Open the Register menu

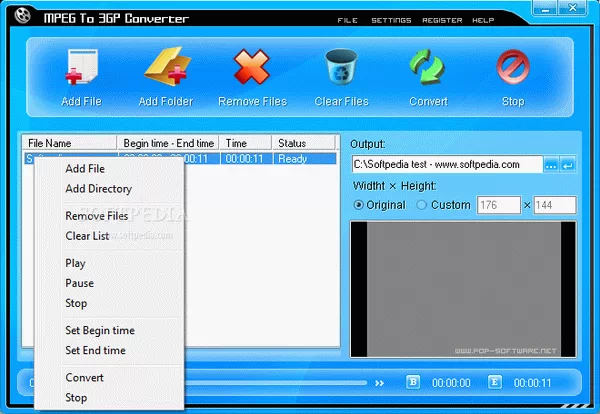[442, 20]
